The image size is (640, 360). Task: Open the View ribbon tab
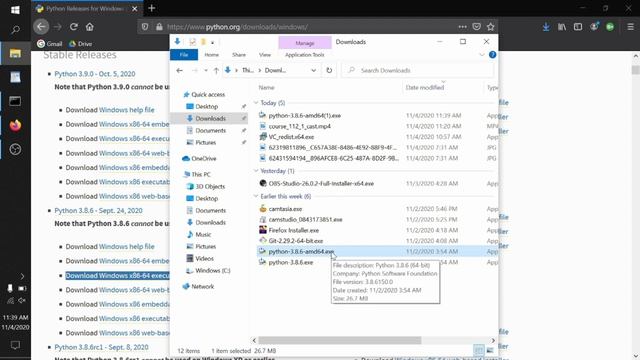point(264,55)
